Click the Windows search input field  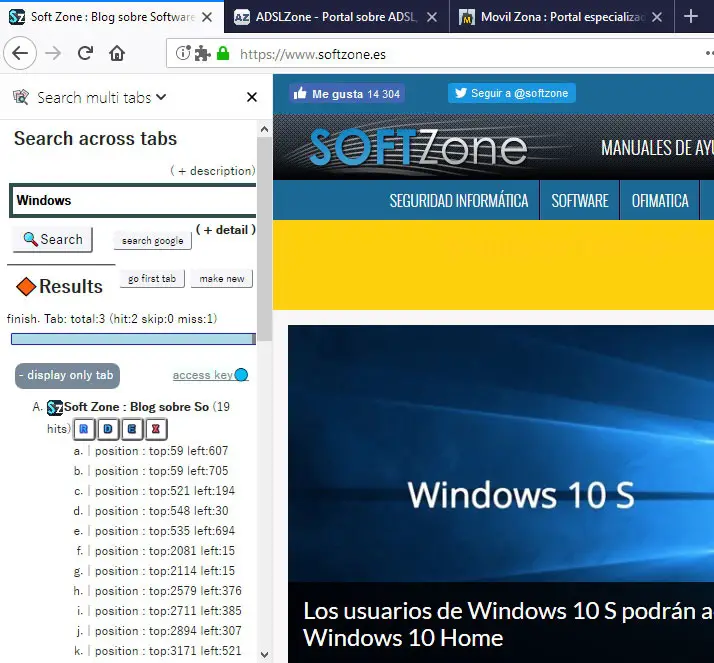point(133,200)
